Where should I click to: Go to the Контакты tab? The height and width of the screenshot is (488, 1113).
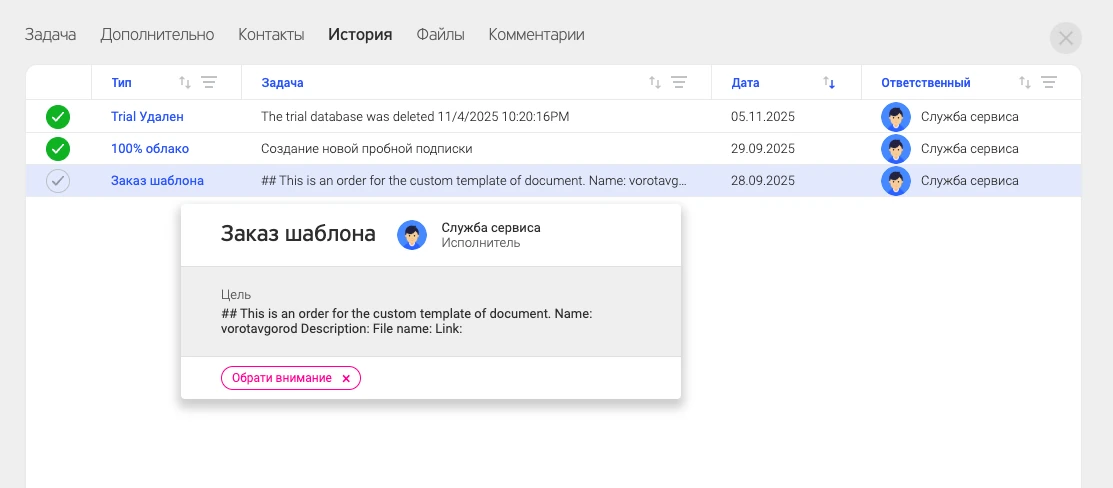271,34
